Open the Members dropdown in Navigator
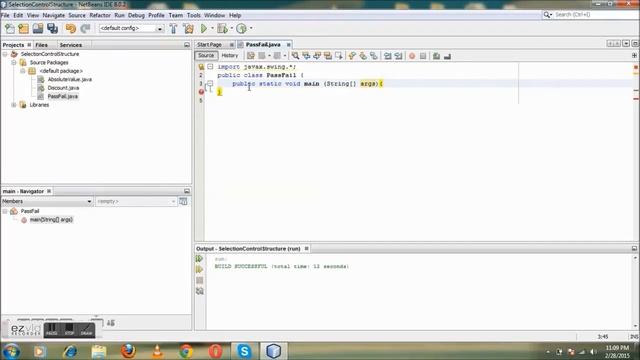 pos(47,201)
